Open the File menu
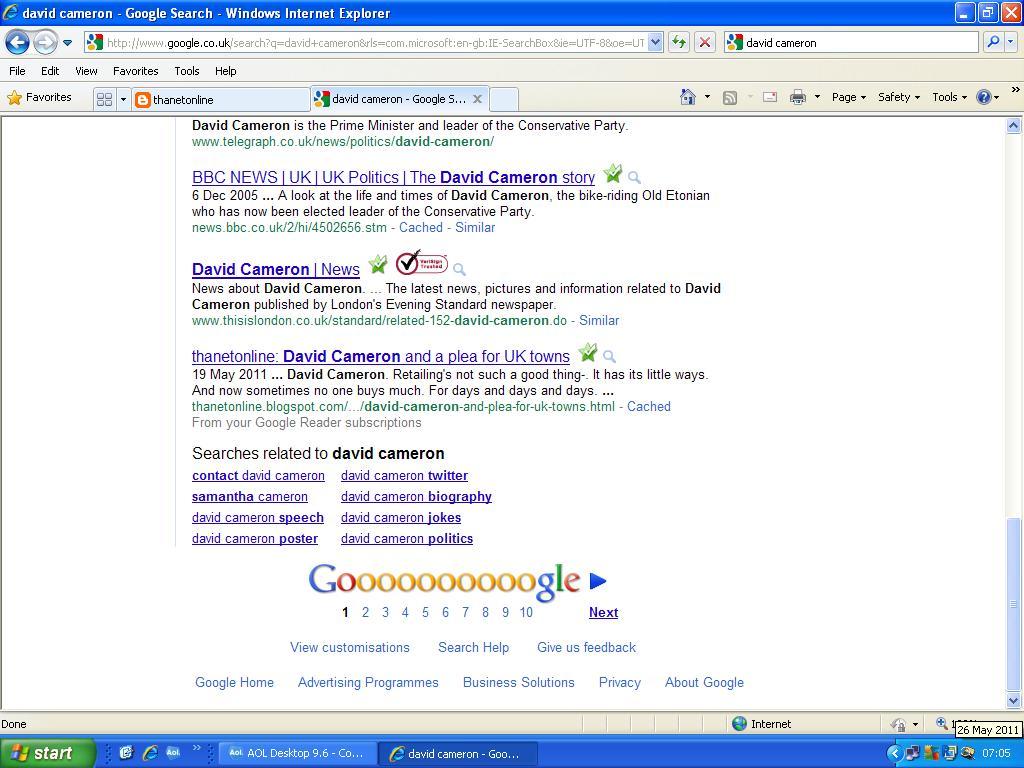The width and height of the screenshot is (1024, 768). (18, 71)
